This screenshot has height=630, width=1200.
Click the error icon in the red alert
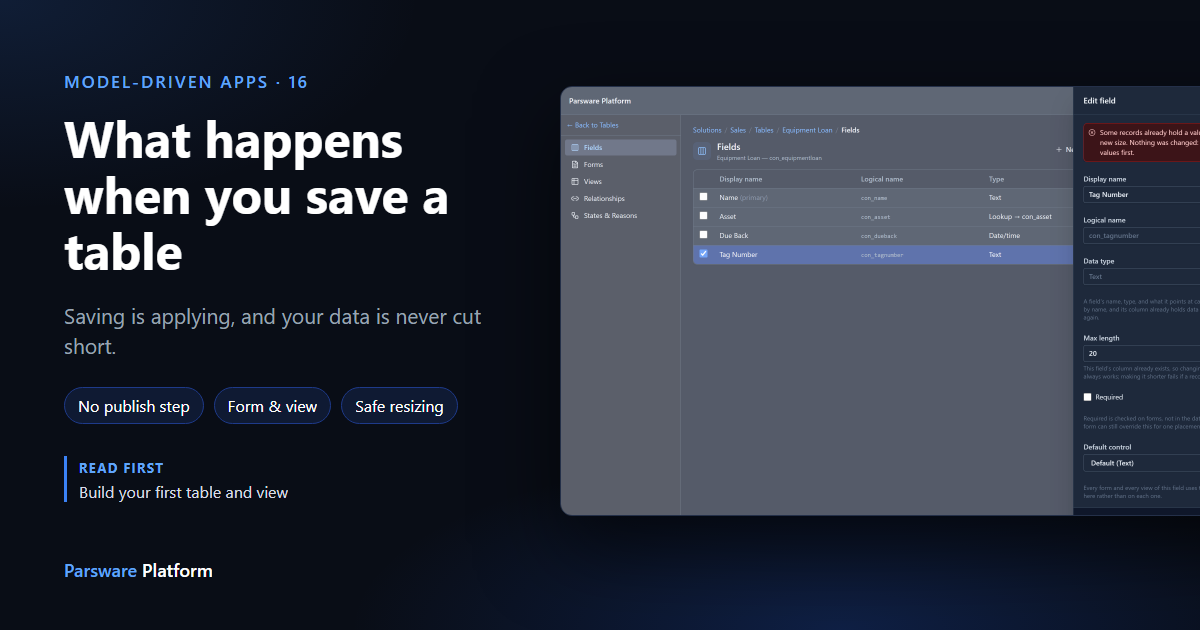pyautogui.click(x=1092, y=132)
